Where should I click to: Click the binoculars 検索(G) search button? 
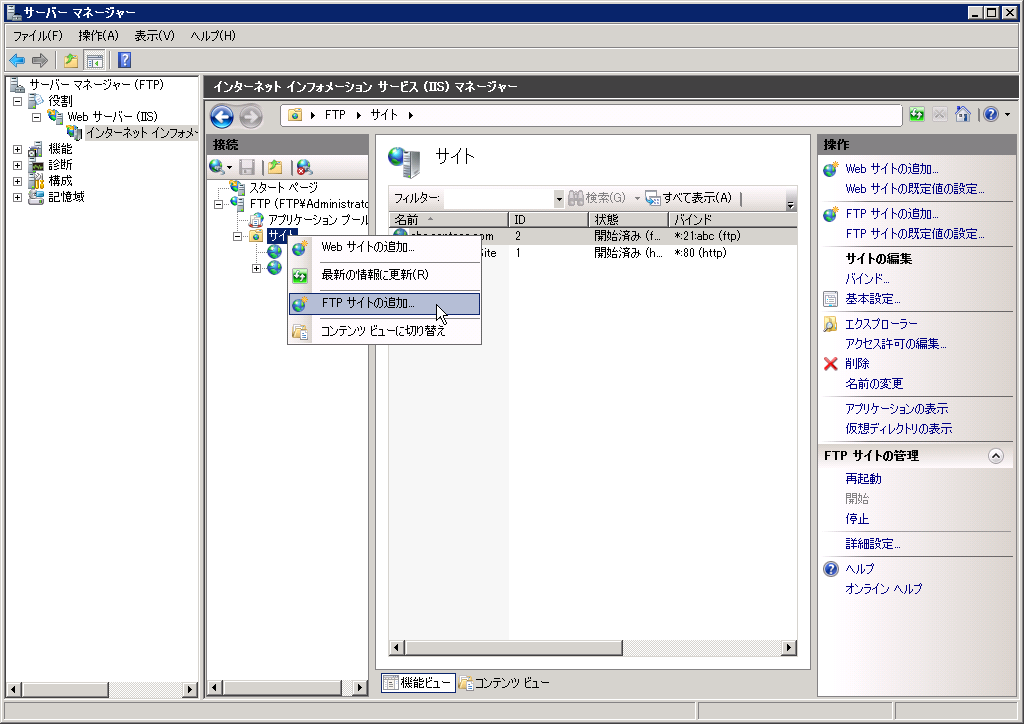(x=596, y=198)
